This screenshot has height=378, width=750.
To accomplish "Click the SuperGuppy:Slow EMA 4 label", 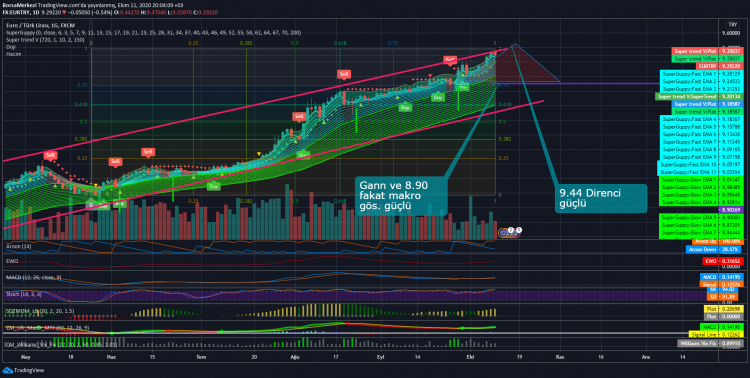I will click(x=701, y=202).
